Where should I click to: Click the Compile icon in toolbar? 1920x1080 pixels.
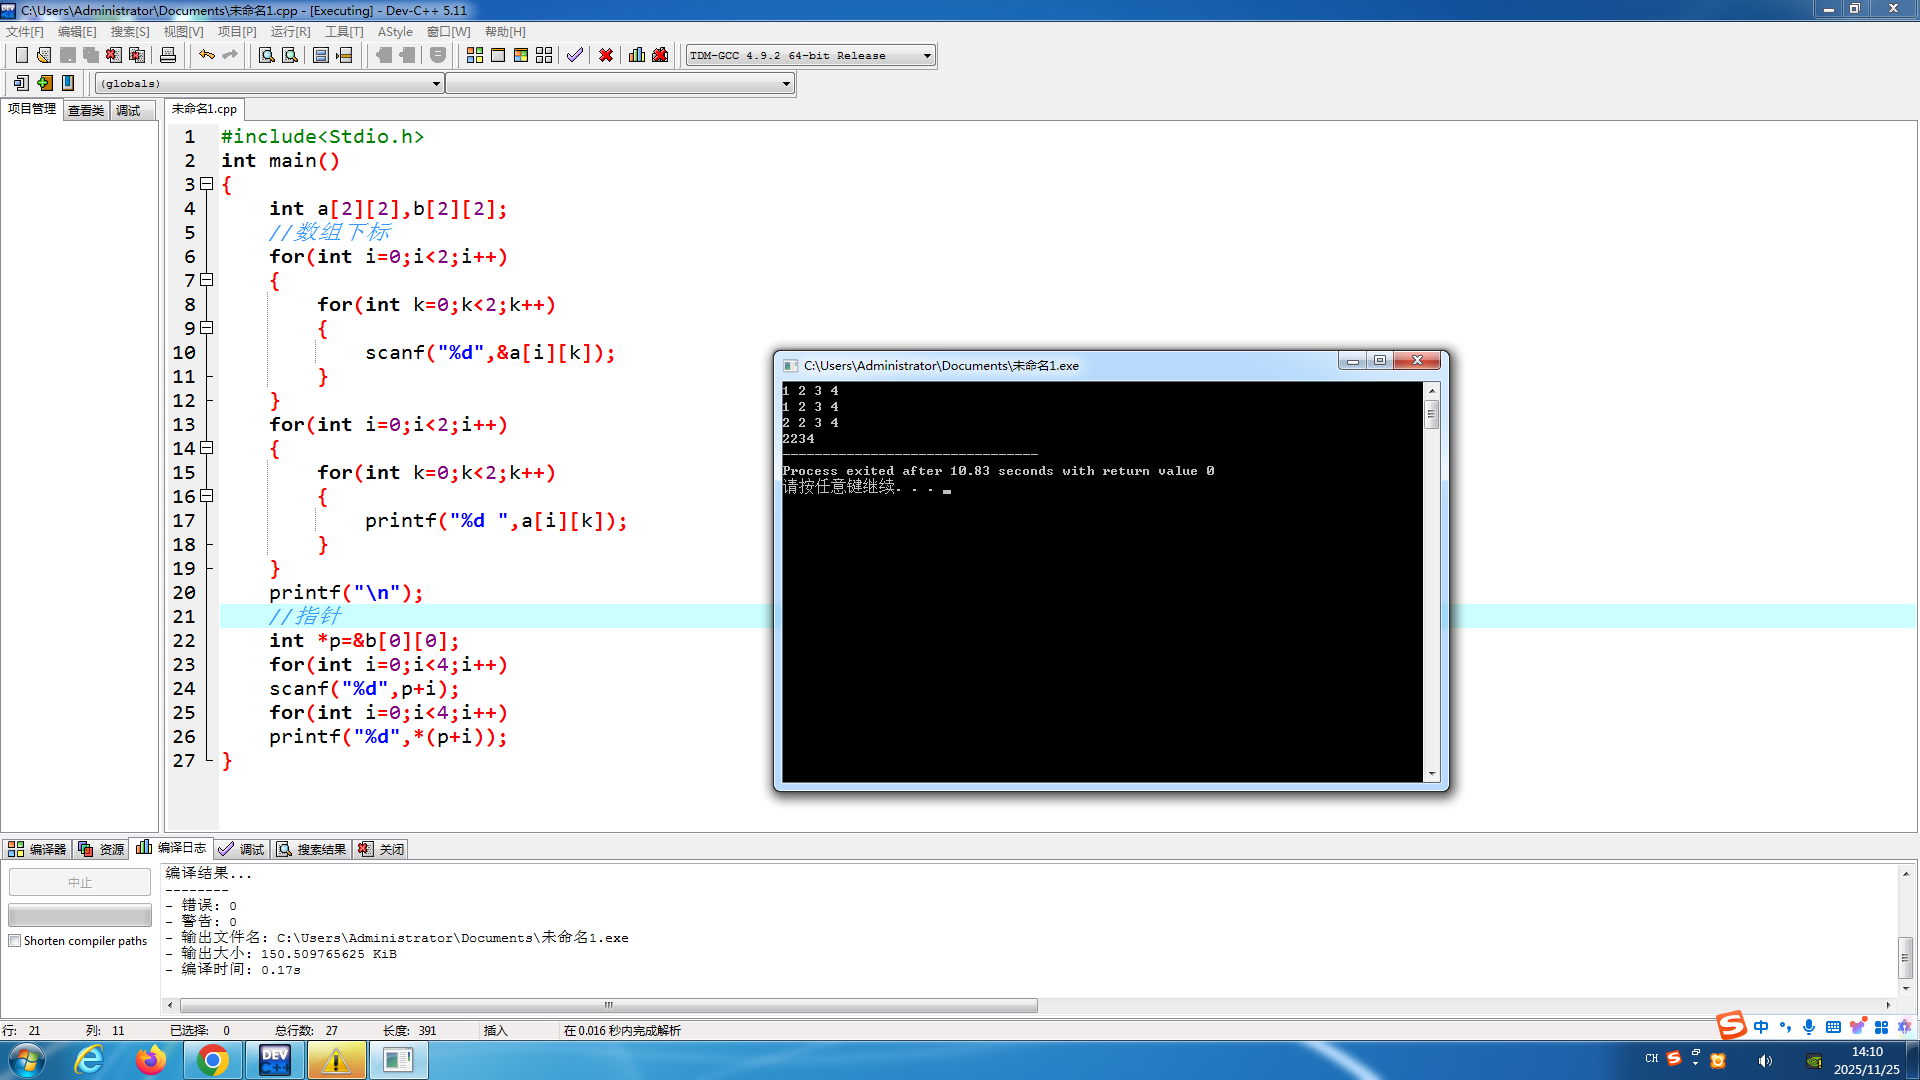click(475, 55)
